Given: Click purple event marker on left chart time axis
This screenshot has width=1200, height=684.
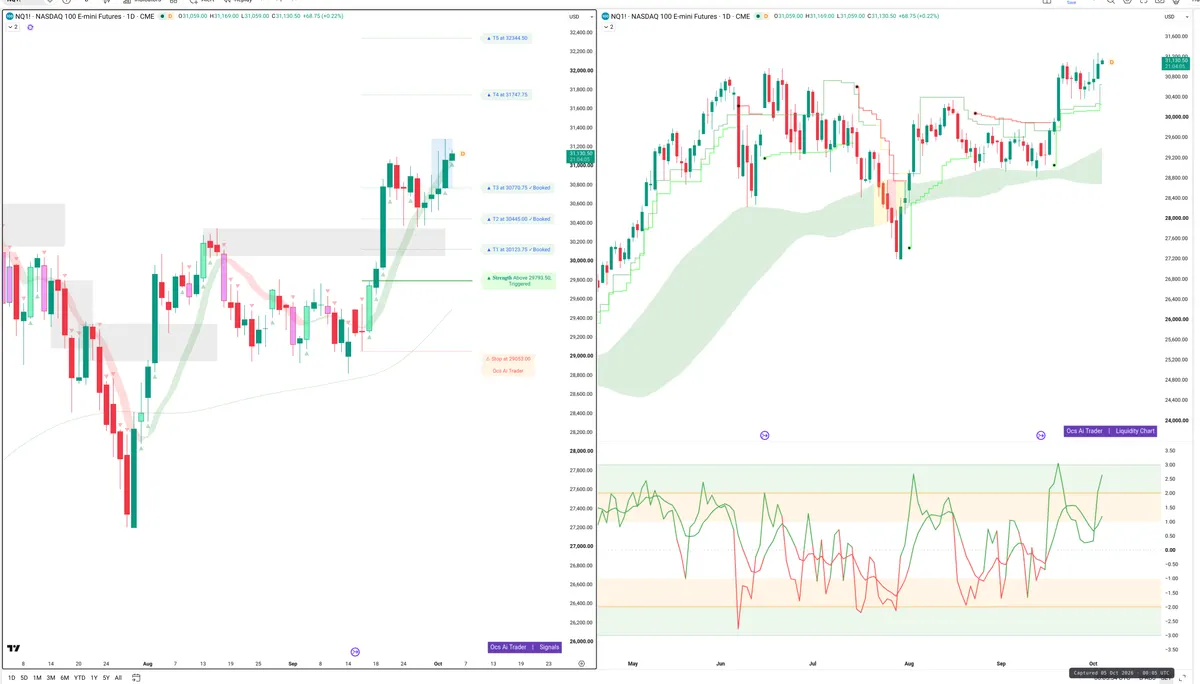Looking at the screenshot, I should click(355, 652).
